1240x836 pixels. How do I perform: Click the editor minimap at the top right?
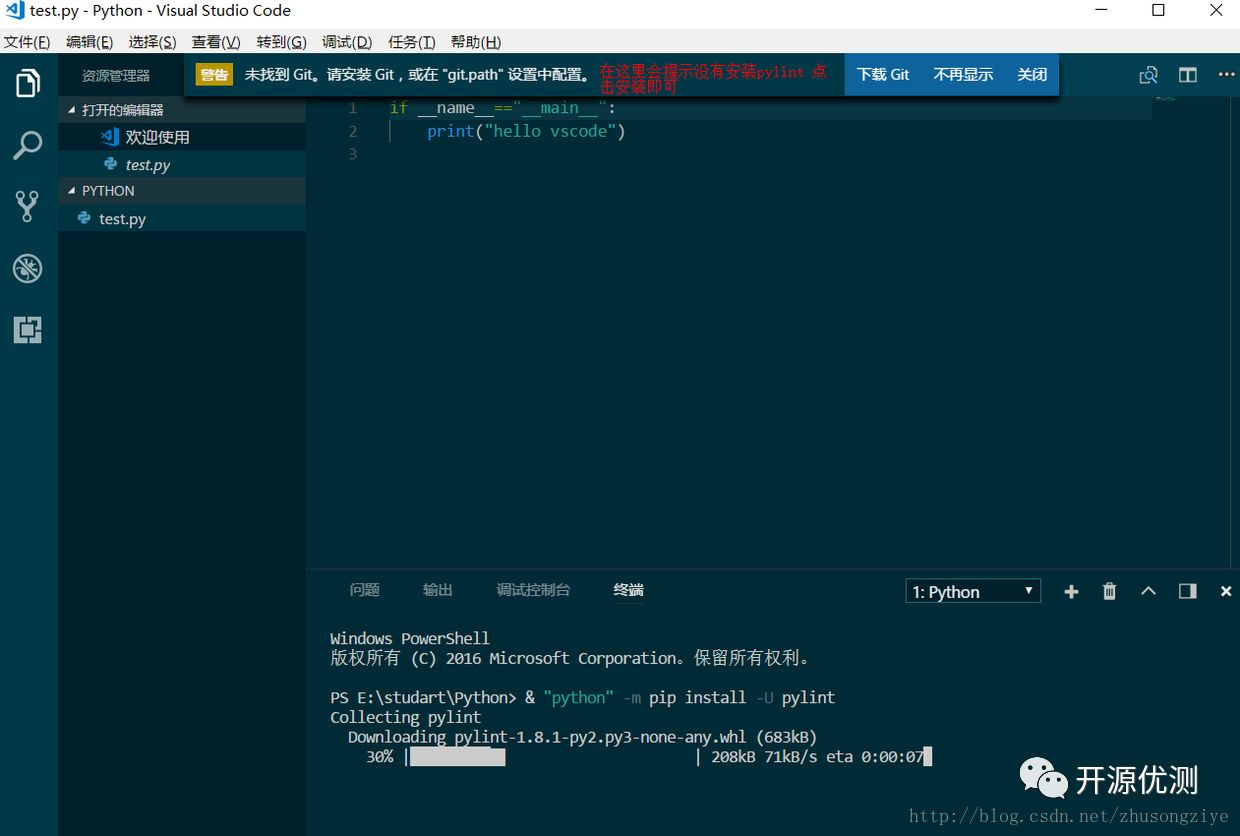coord(1166,98)
